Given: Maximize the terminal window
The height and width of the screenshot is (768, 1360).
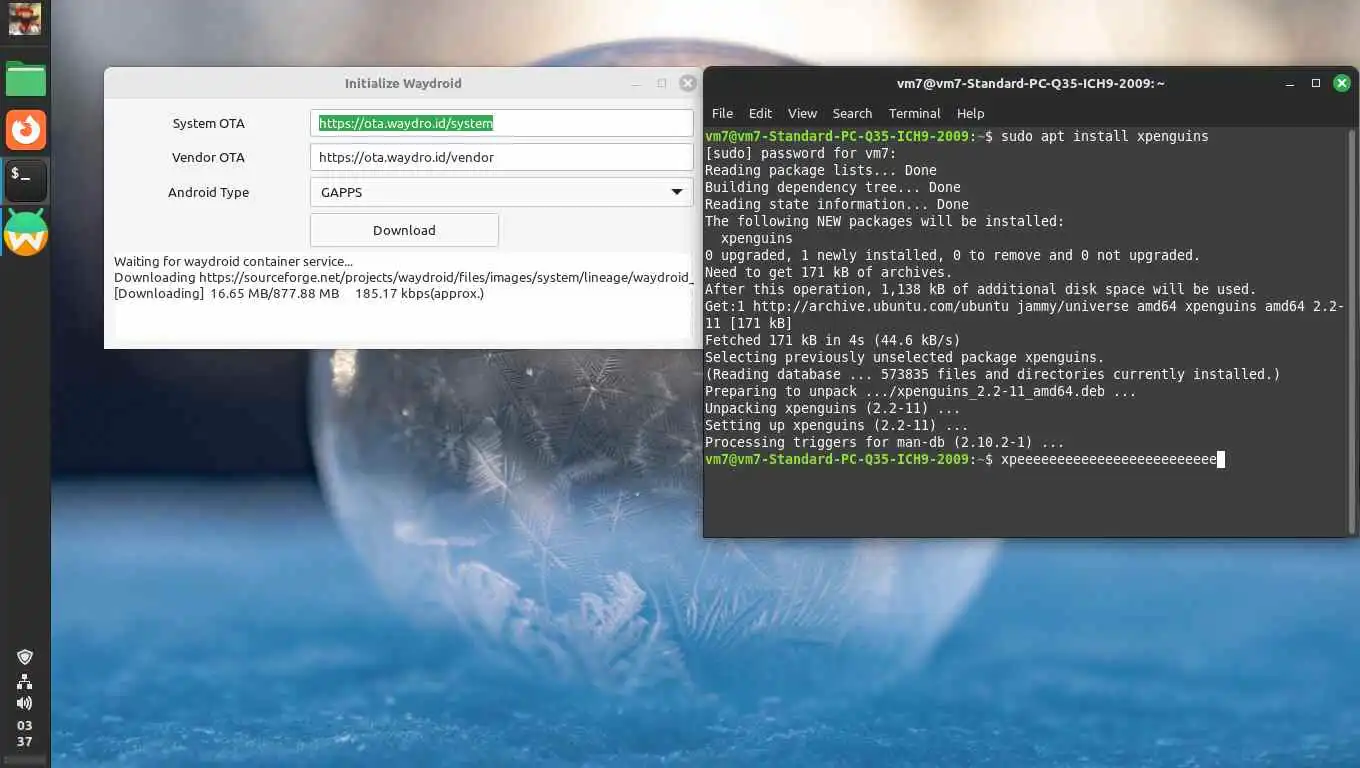Looking at the screenshot, I should pos(1316,83).
